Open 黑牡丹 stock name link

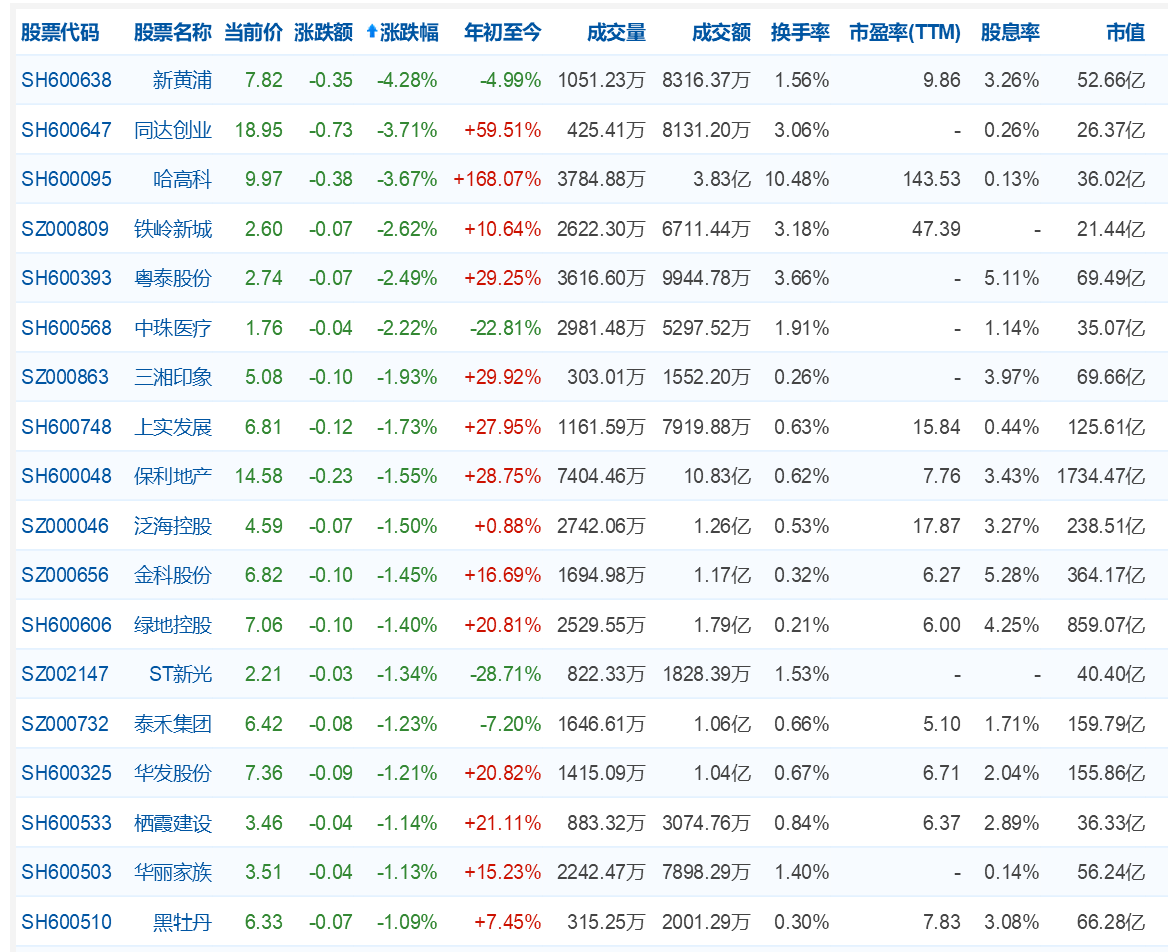[182, 922]
